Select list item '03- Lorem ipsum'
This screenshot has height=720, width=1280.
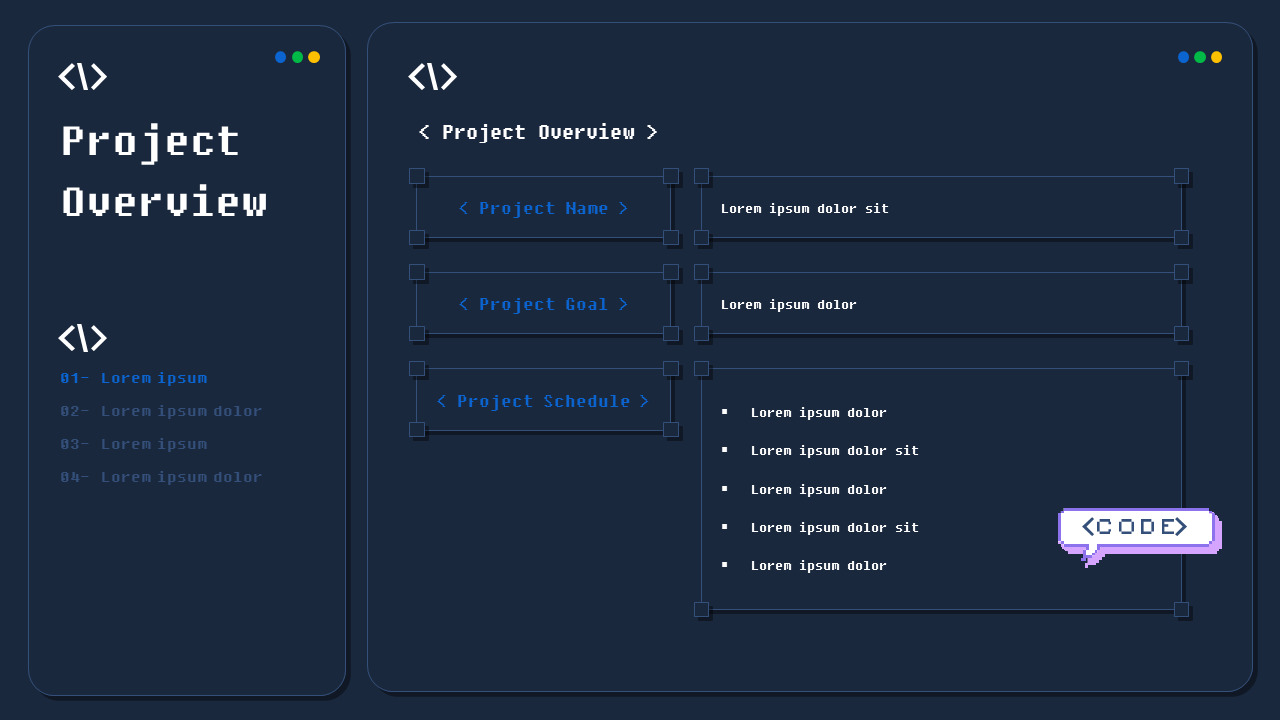[134, 444]
